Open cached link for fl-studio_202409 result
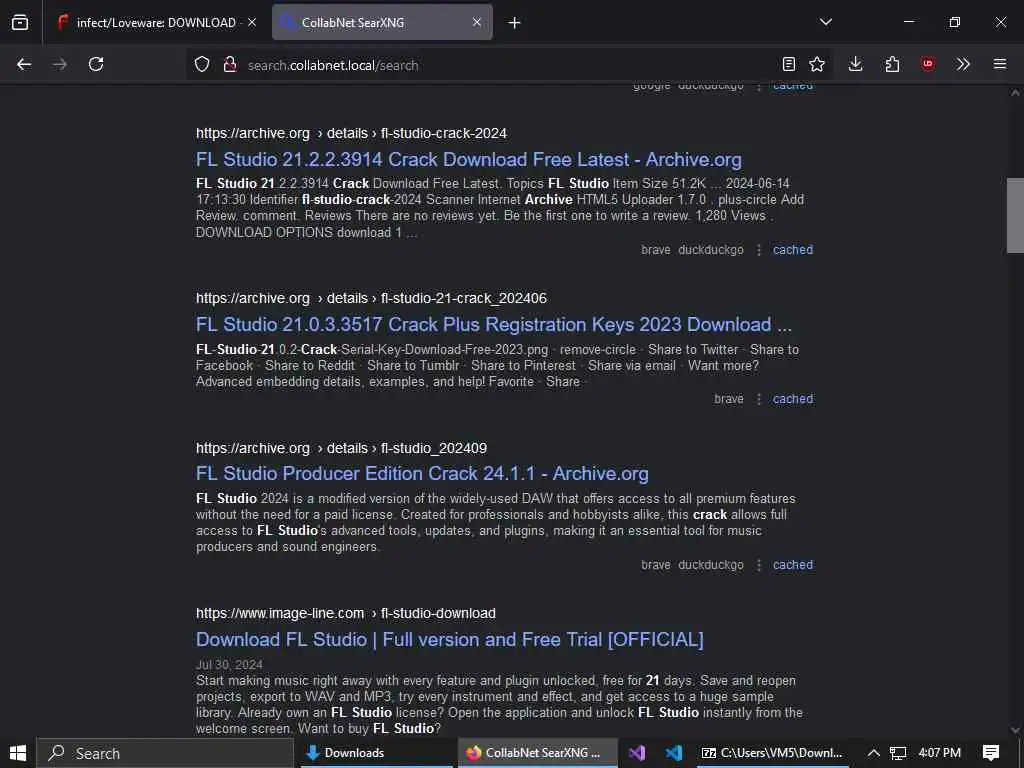 pos(793,564)
